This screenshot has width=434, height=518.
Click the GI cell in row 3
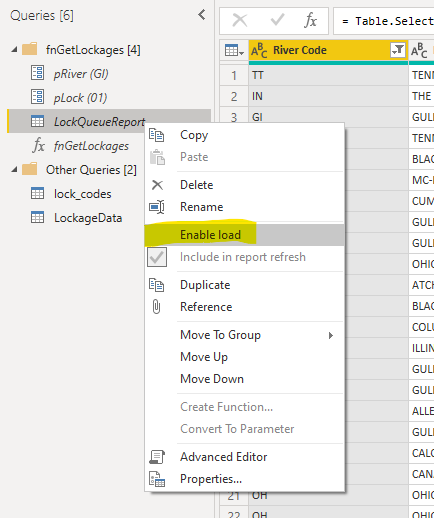[x=328, y=117]
